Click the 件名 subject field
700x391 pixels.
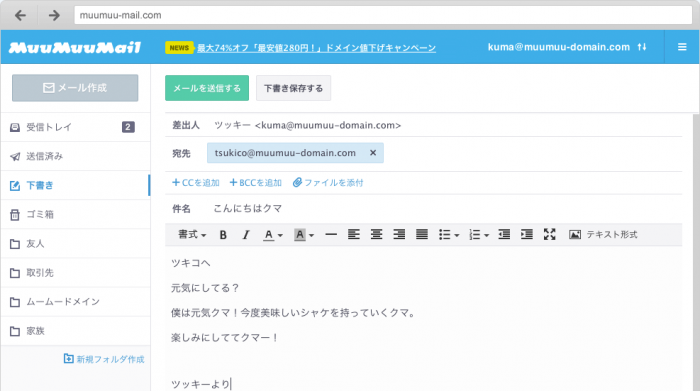[423, 208]
